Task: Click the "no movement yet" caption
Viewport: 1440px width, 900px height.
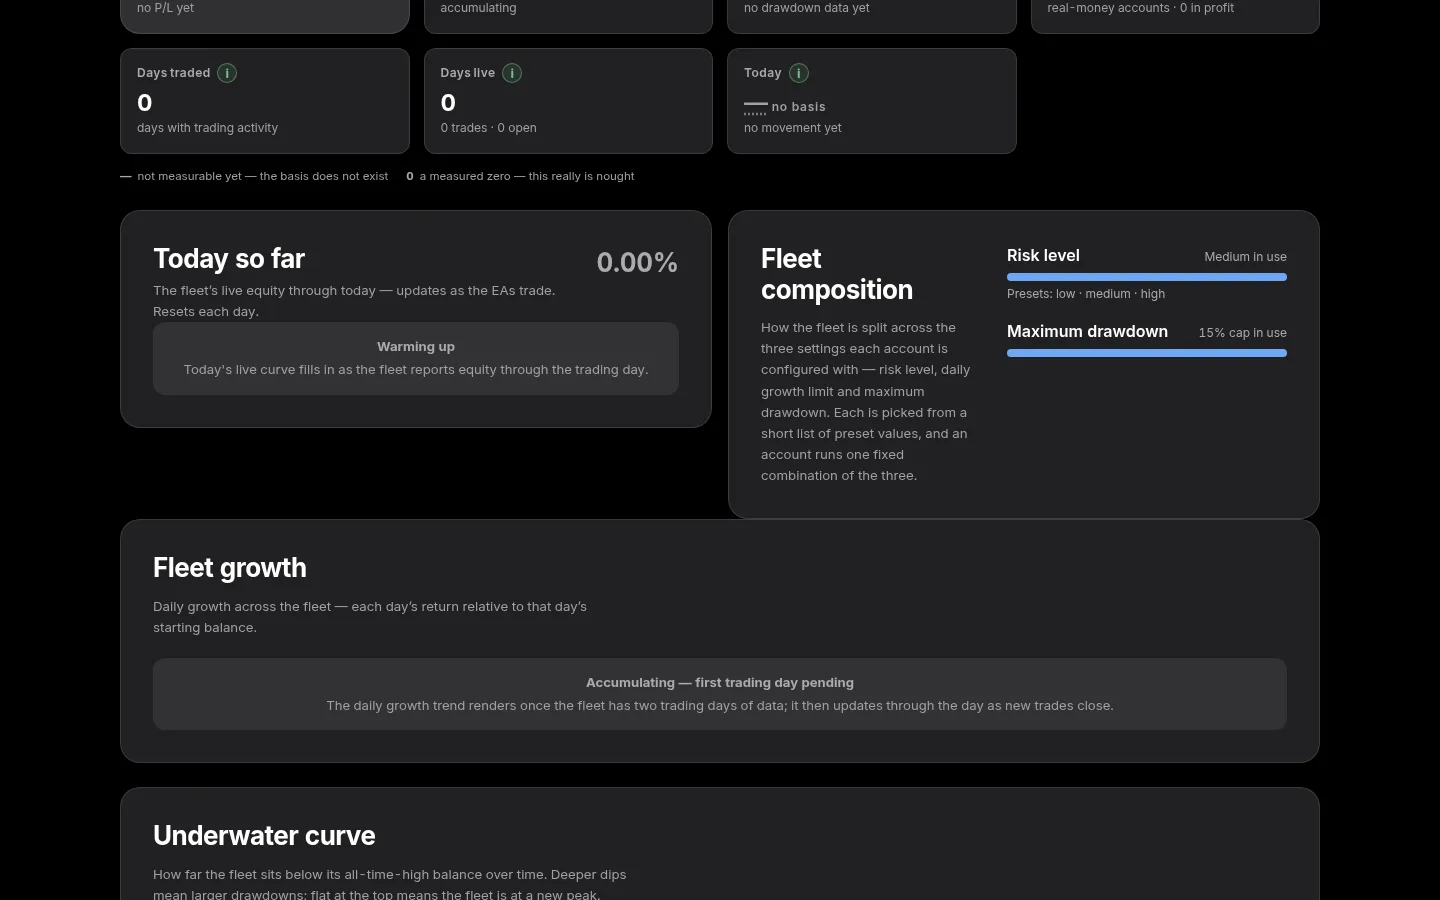Action: [x=793, y=128]
